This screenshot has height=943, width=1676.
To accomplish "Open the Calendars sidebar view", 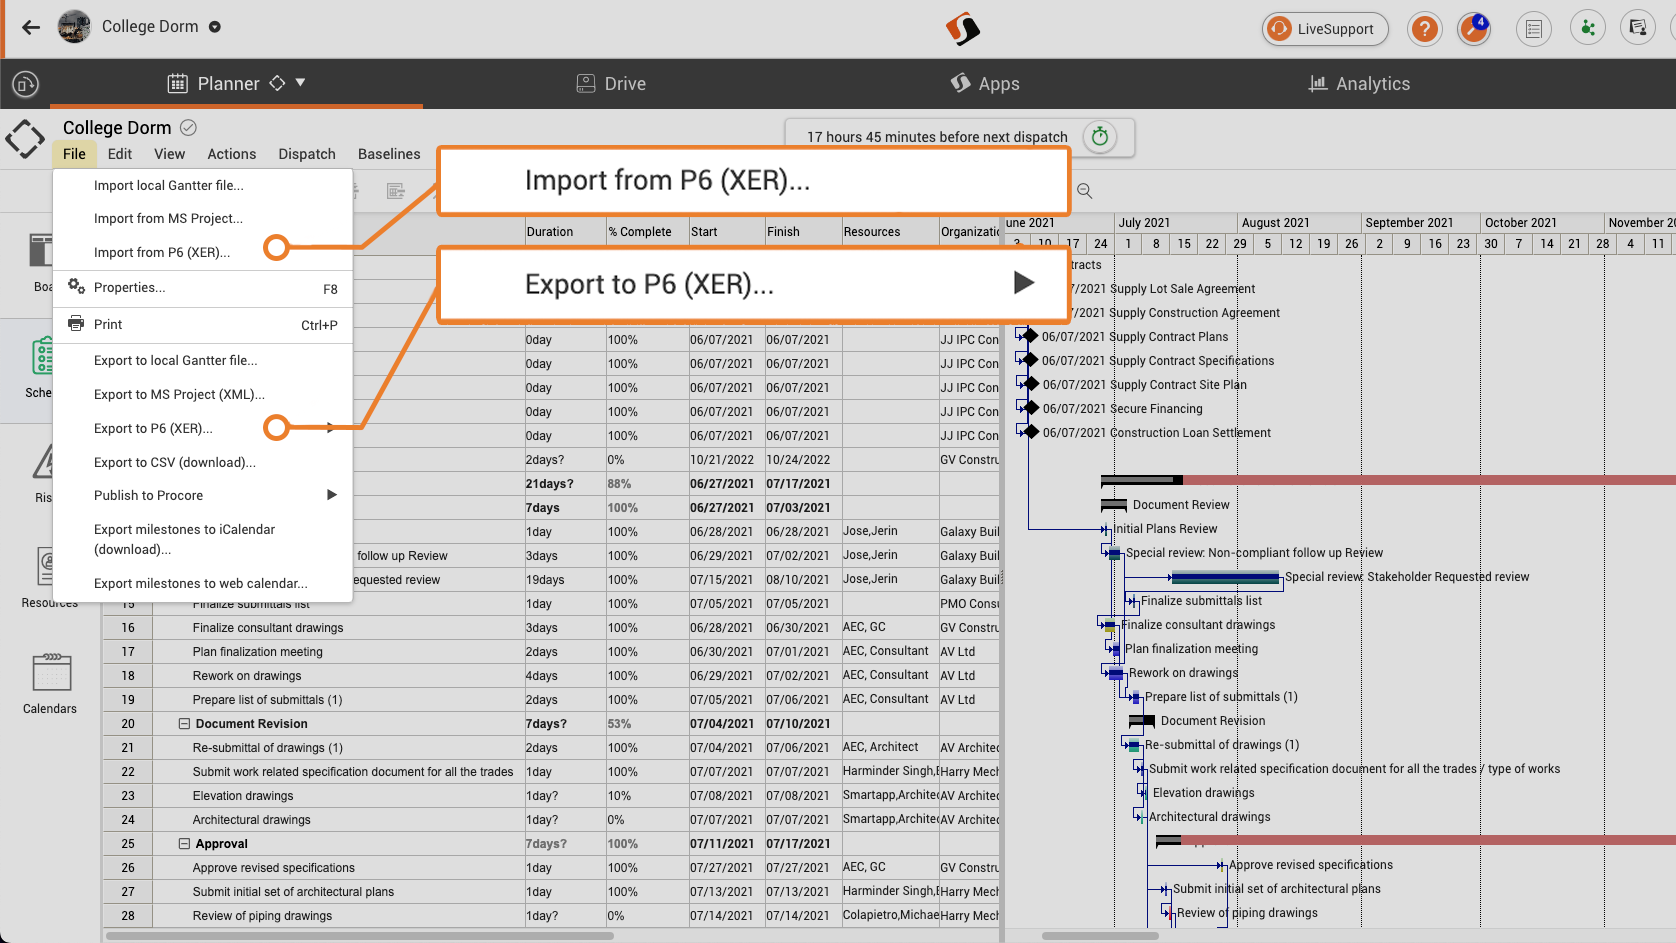I will click(x=50, y=685).
